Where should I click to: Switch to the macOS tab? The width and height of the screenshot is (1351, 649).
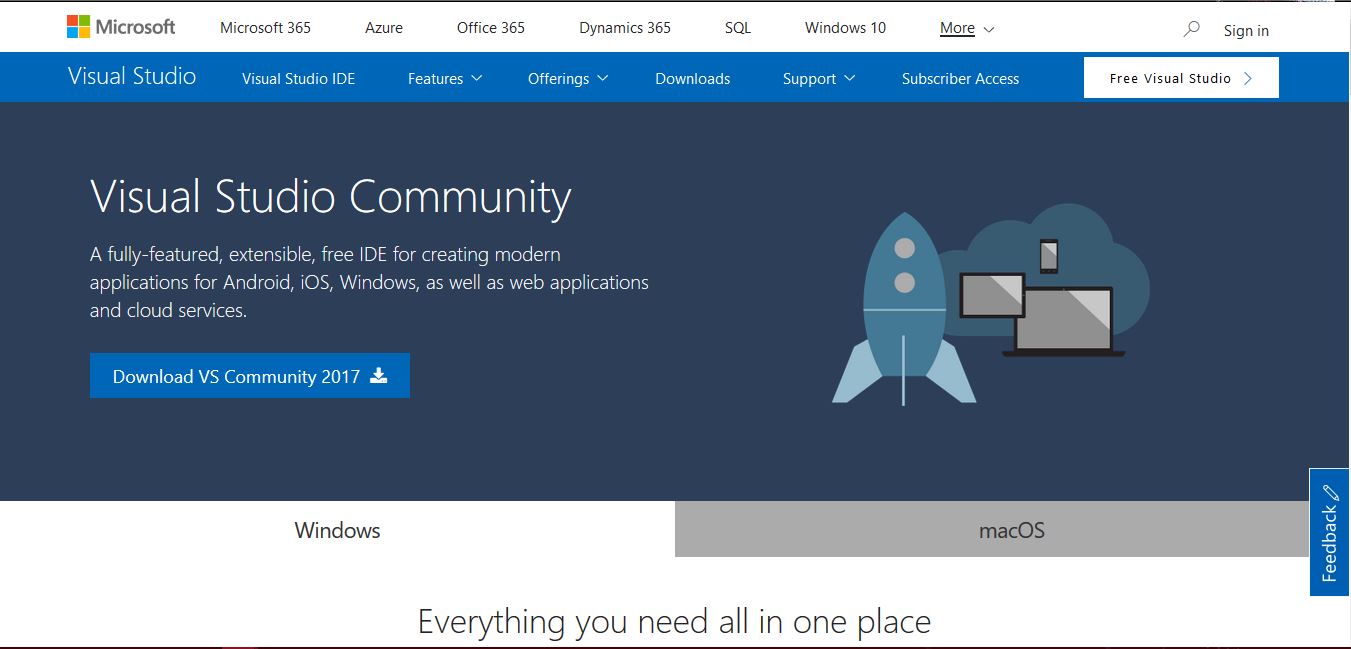click(x=1011, y=530)
